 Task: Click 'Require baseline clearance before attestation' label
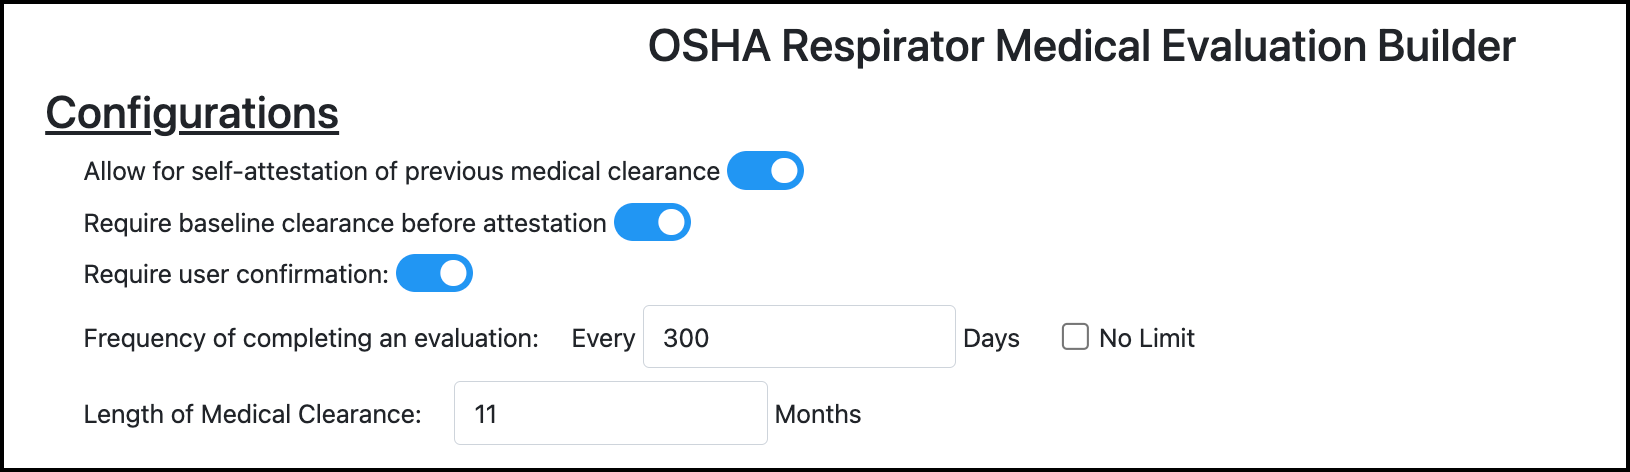click(345, 224)
